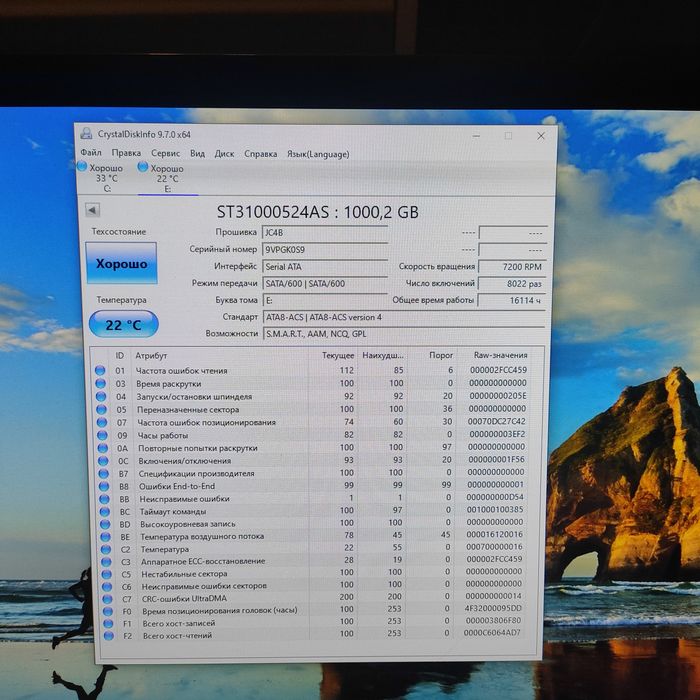The height and width of the screenshot is (700, 700).
Task: Click status icon for Неисправимые ошибки row BB
Action: click(104, 499)
